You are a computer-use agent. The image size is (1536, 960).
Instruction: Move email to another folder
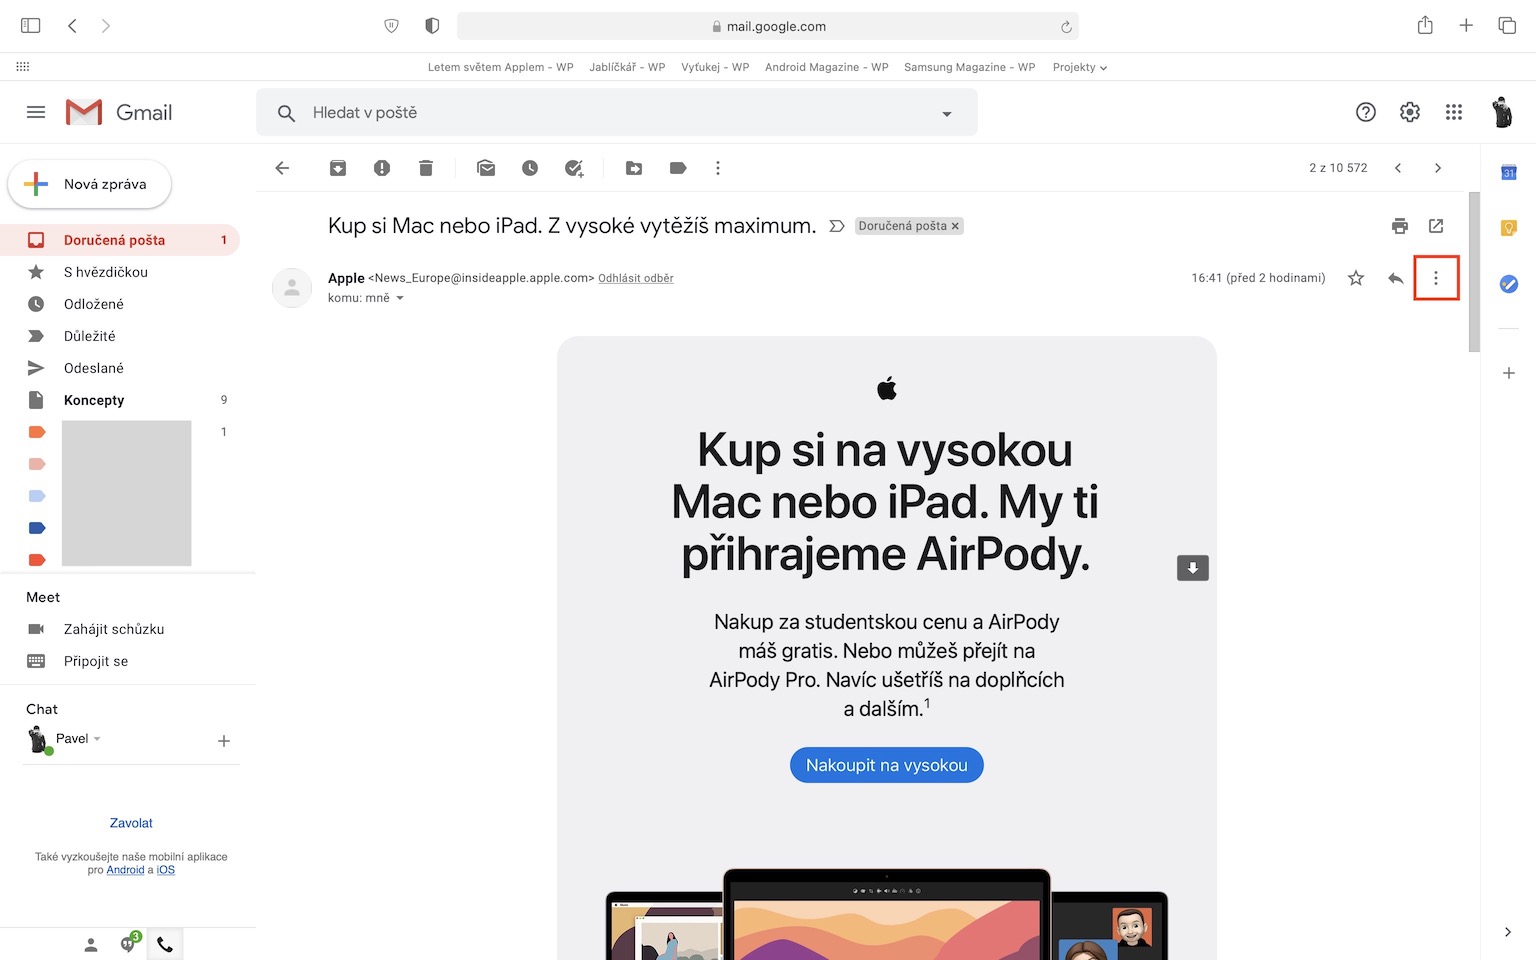[x=634, y=168]
